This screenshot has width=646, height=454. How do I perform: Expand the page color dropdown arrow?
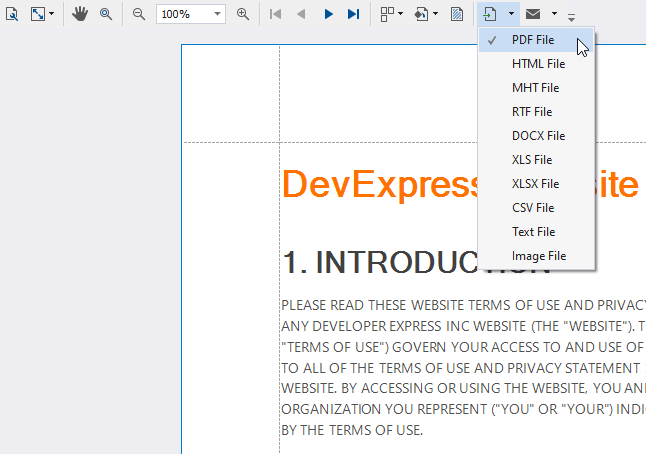point(434,14)
